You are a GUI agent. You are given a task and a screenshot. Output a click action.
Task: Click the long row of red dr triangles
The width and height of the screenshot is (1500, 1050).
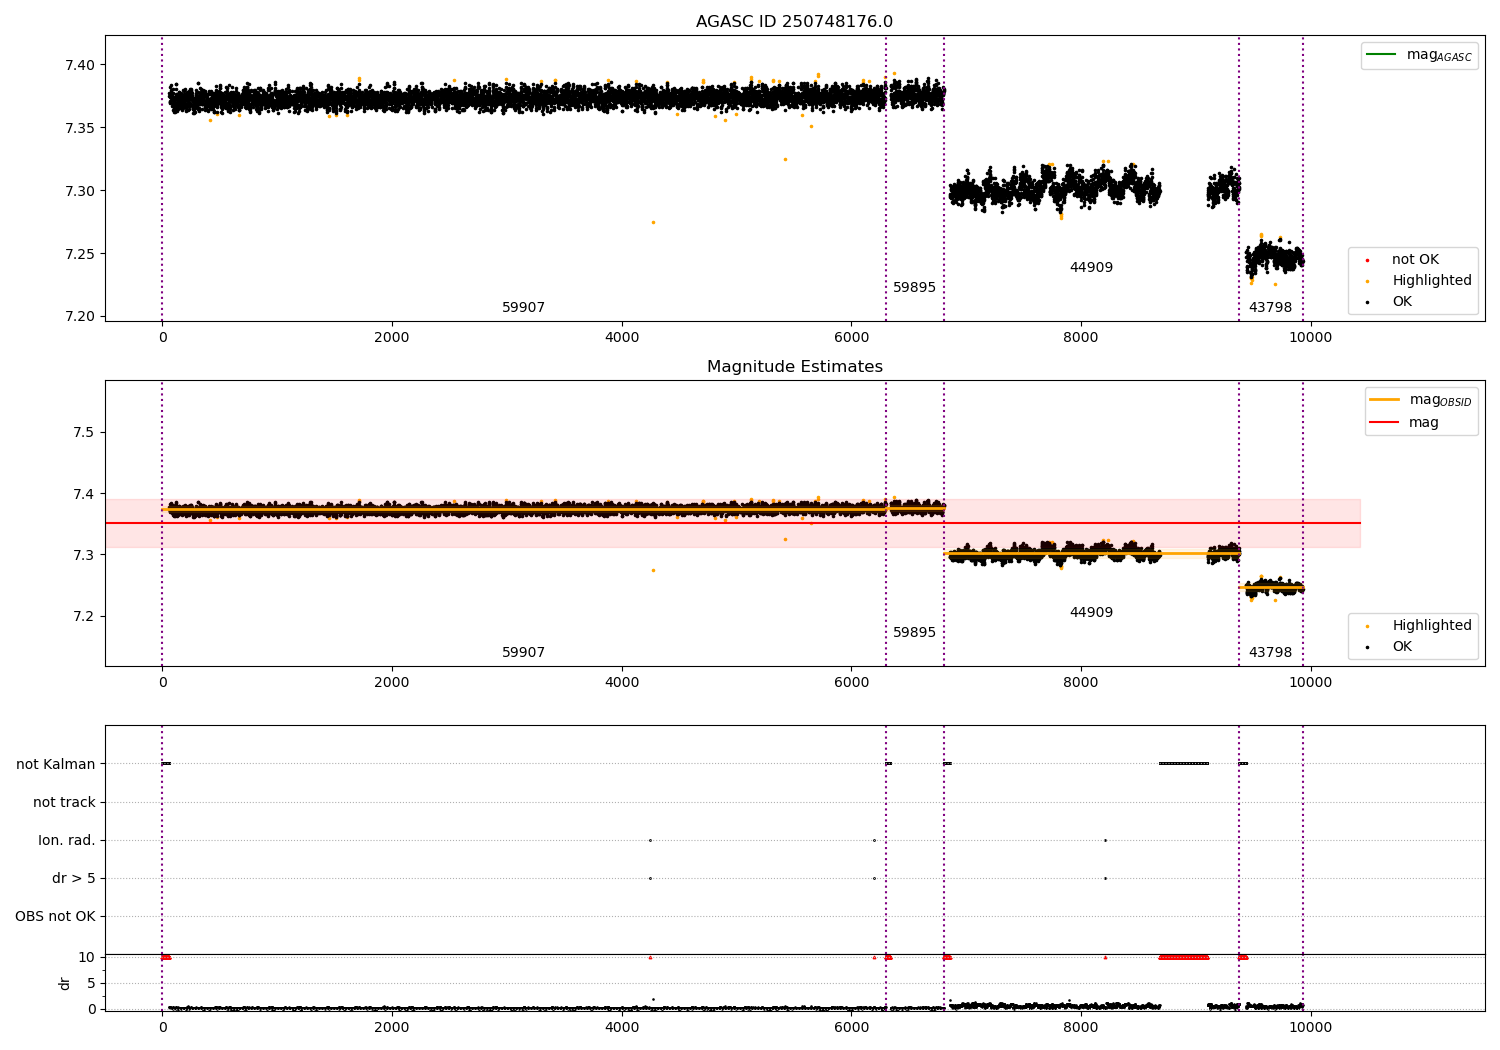[x=1184, y=957]
